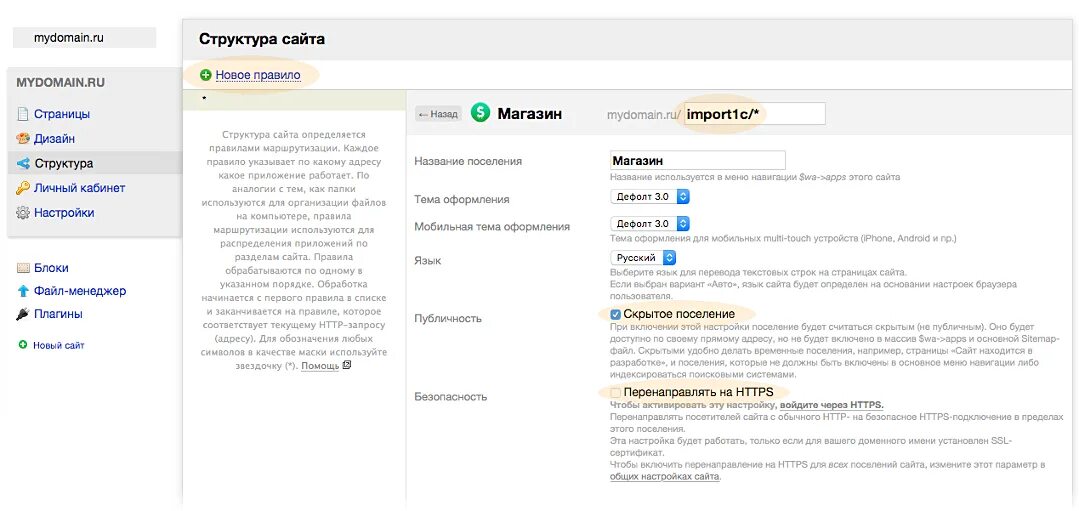This screenshot has height=511, width=1079.
Task: Click the gear icon for Настройки
Action: 23,213
